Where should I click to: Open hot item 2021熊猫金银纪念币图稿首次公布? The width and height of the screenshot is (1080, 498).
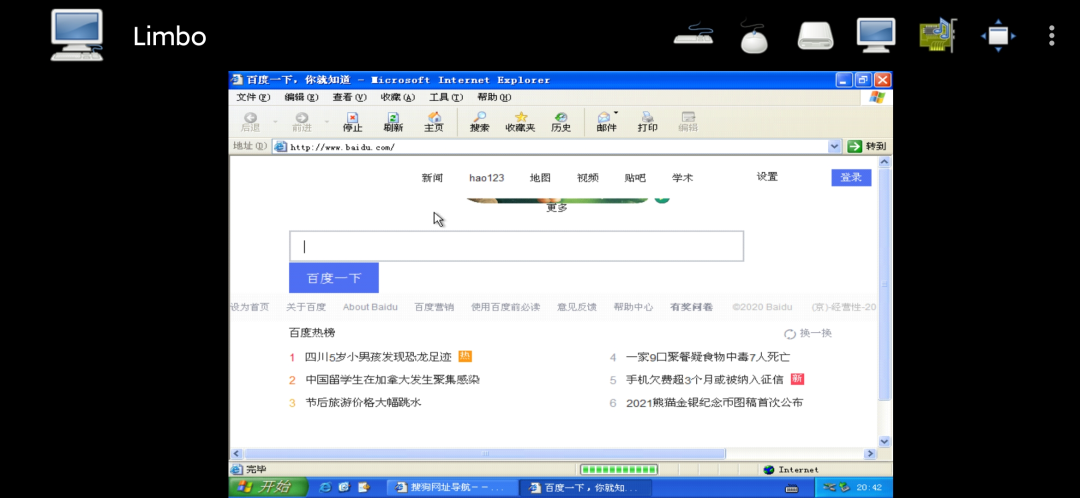coord(714,403)
